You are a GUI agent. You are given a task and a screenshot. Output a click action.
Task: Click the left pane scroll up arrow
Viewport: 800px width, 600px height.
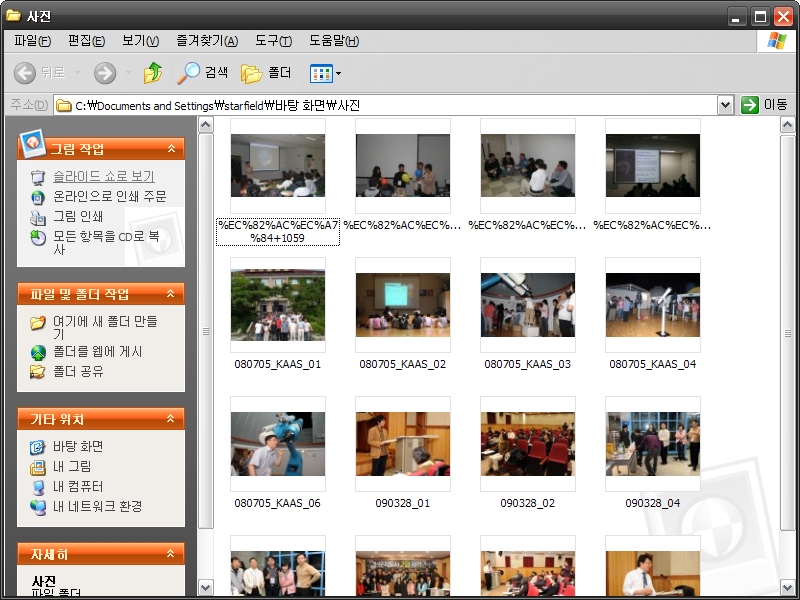(x=206, y=124)
